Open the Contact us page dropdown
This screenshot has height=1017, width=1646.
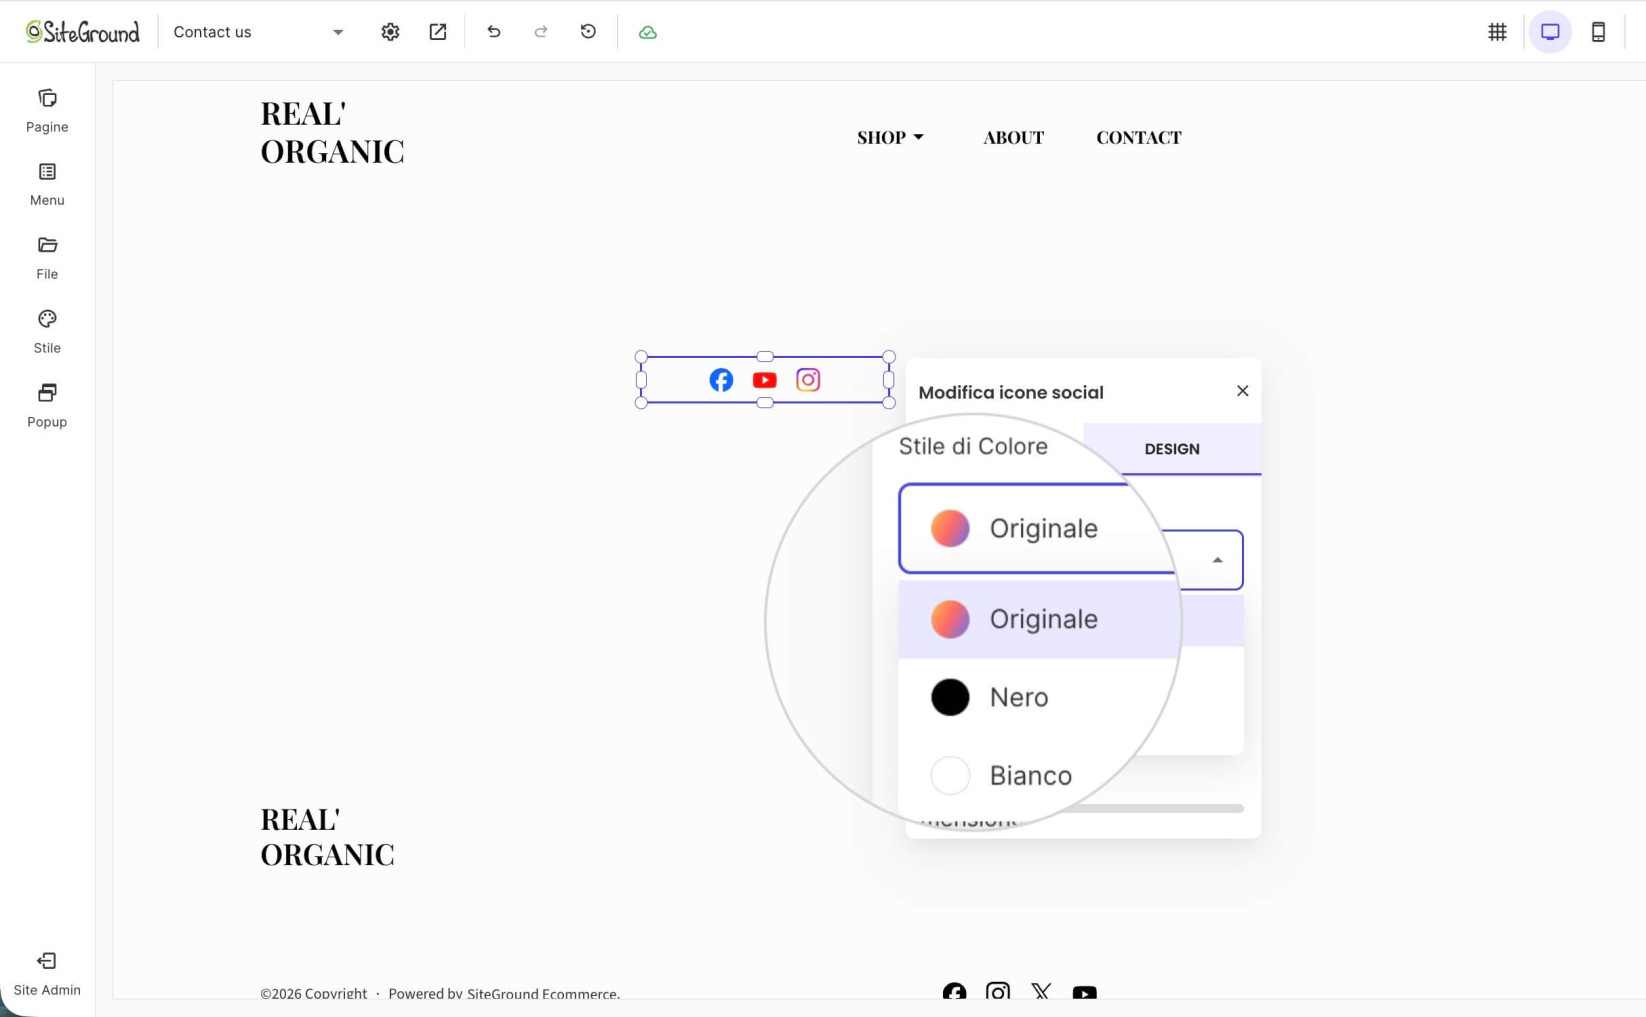[x=258, y=32]
